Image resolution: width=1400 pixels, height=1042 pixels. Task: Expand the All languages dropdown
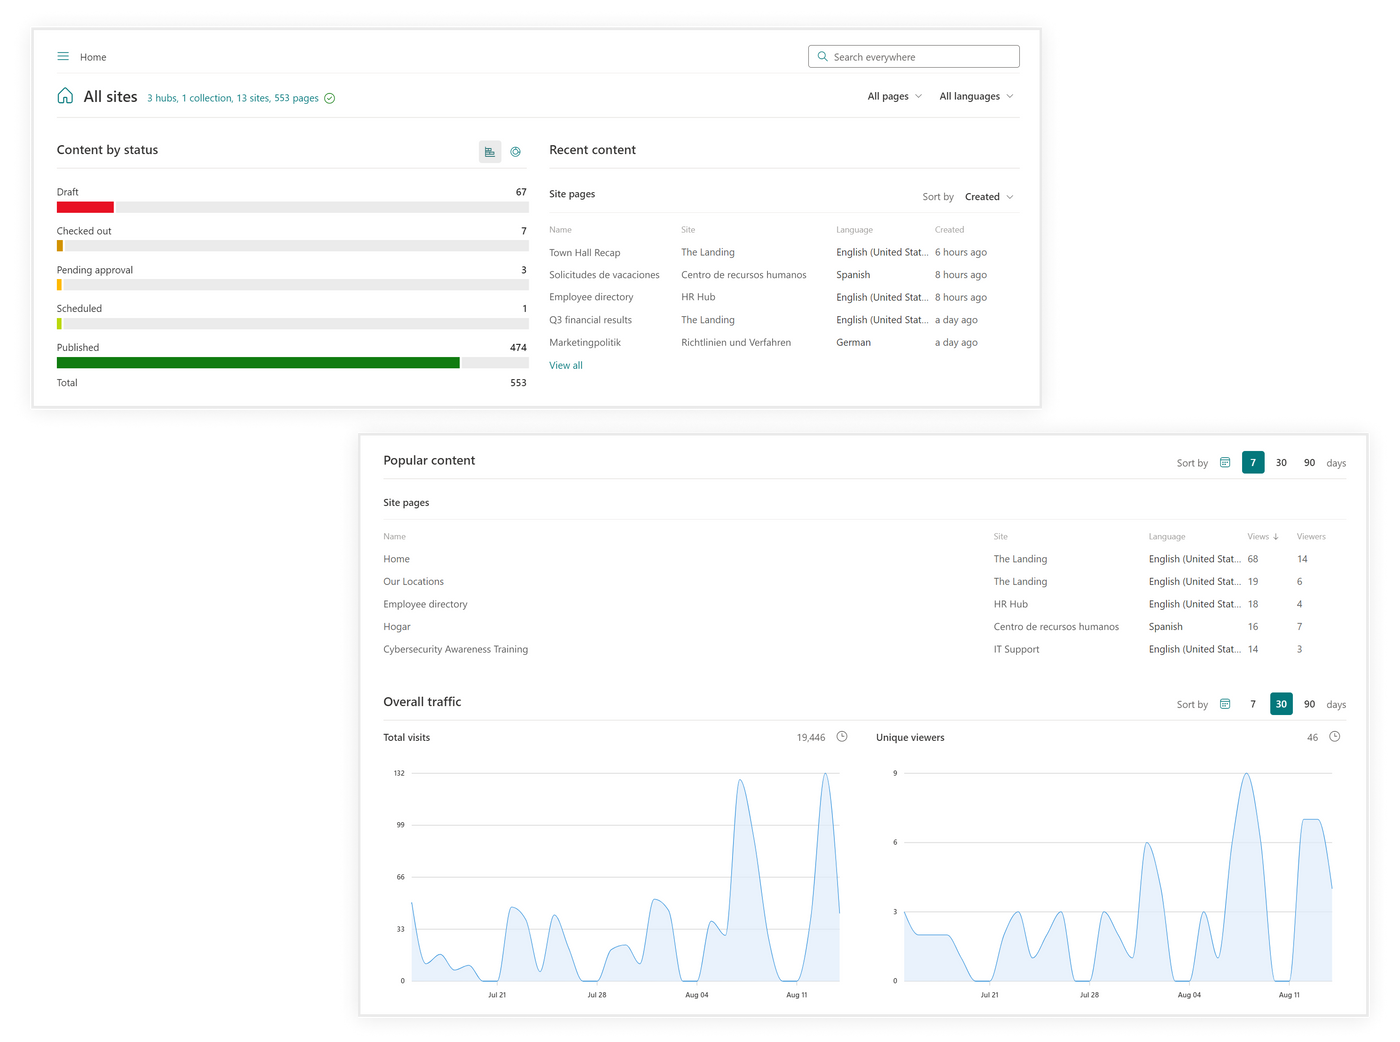[x=976, y=97]
